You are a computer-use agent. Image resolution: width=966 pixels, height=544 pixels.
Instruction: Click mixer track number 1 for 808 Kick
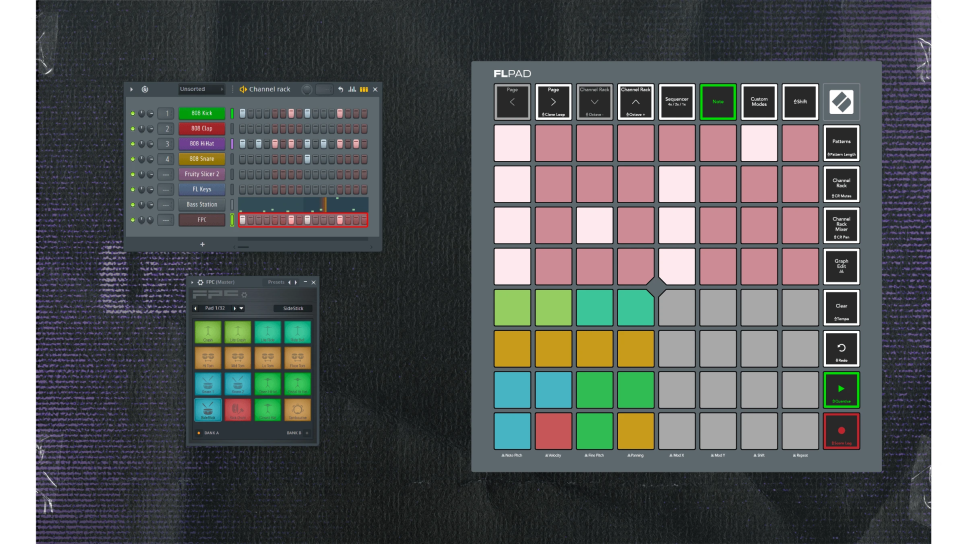coord(166,113)
